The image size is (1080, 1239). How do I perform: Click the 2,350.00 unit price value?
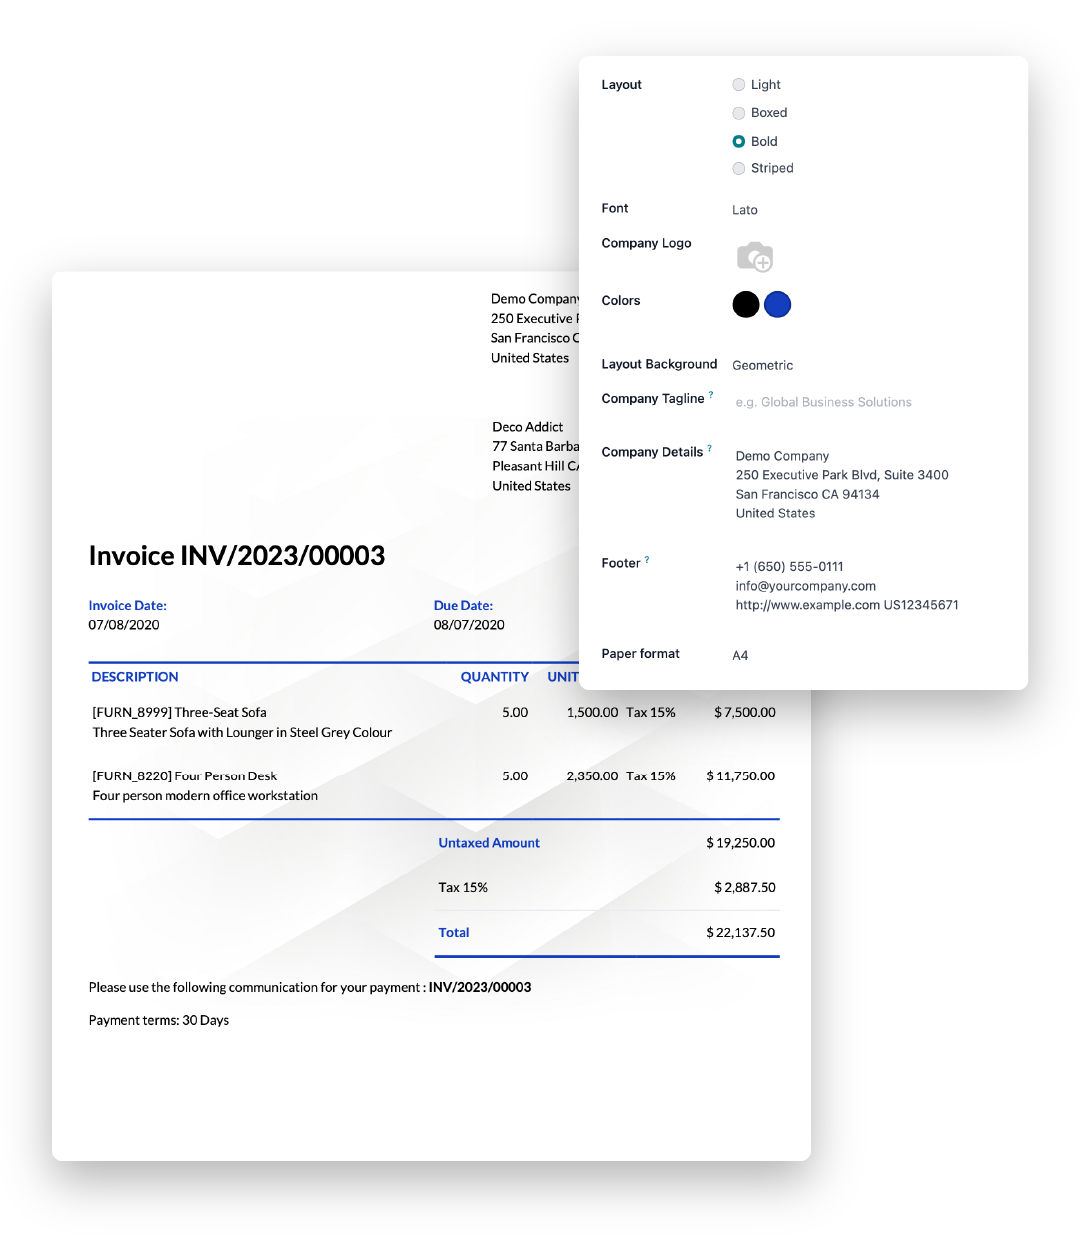[592, 776]
